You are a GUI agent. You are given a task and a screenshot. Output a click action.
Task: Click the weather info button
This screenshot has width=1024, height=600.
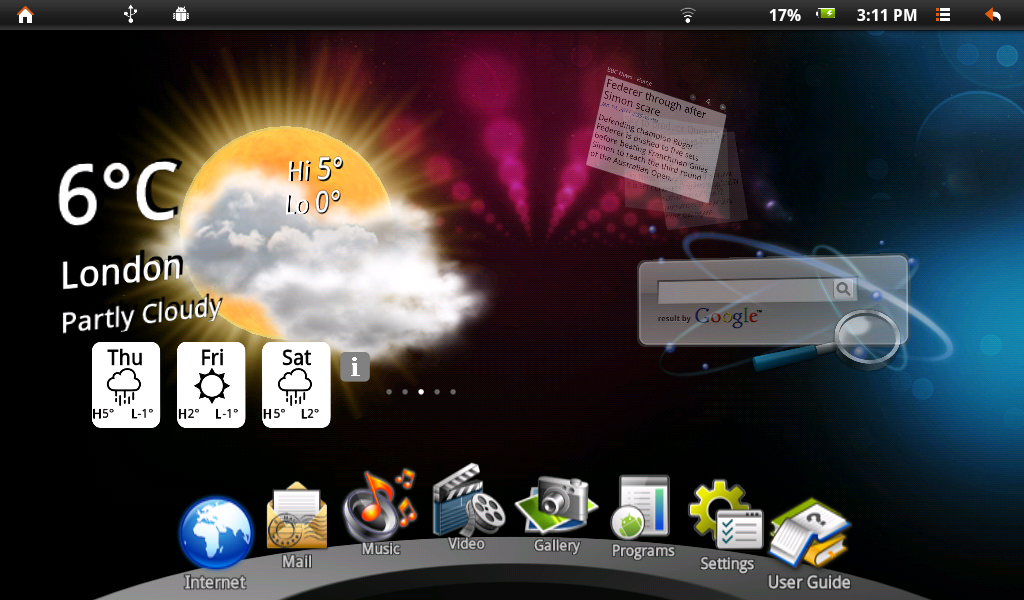[355, 367]
